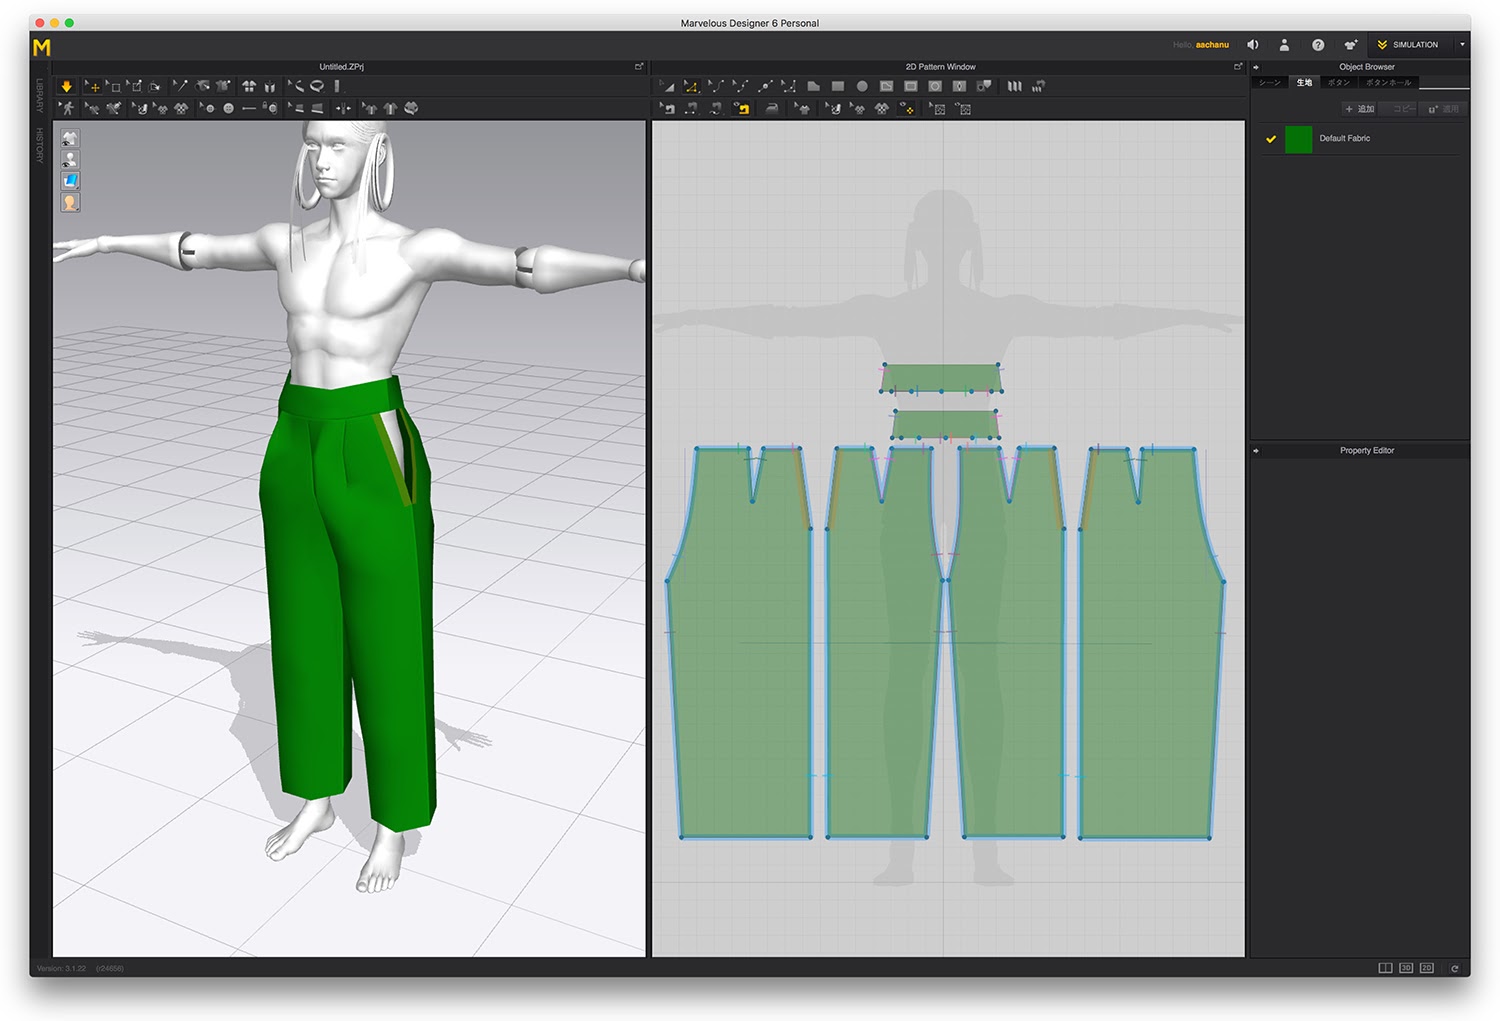Toggle avatar visibility in 3D view
The width and height of the screenshot is (1500, 1021).
click(70, 159)
